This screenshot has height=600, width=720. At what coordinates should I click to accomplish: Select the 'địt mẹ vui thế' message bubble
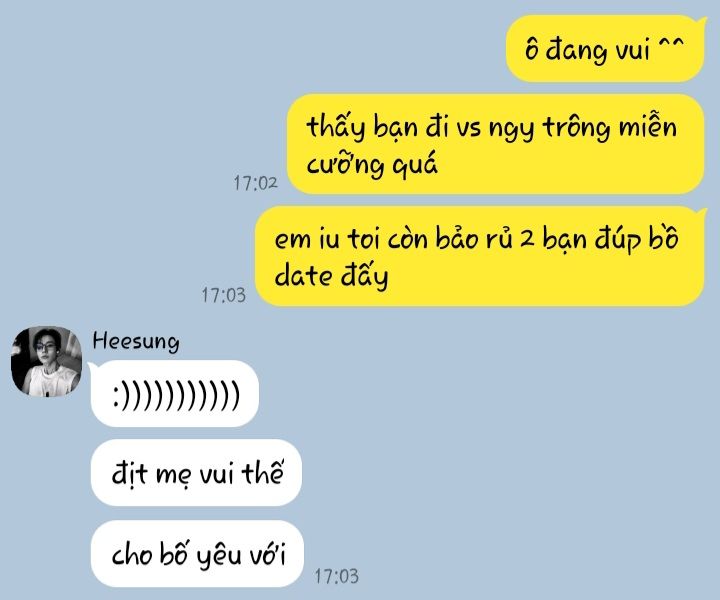click(x=197, y=473)
